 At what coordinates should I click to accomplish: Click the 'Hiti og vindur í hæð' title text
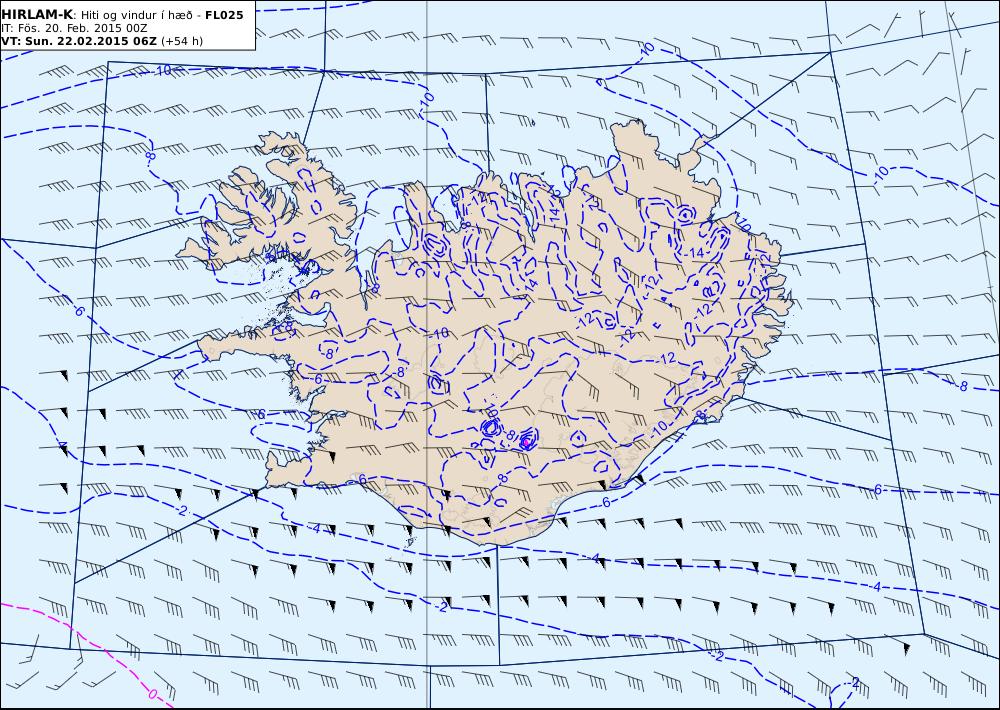138,15
